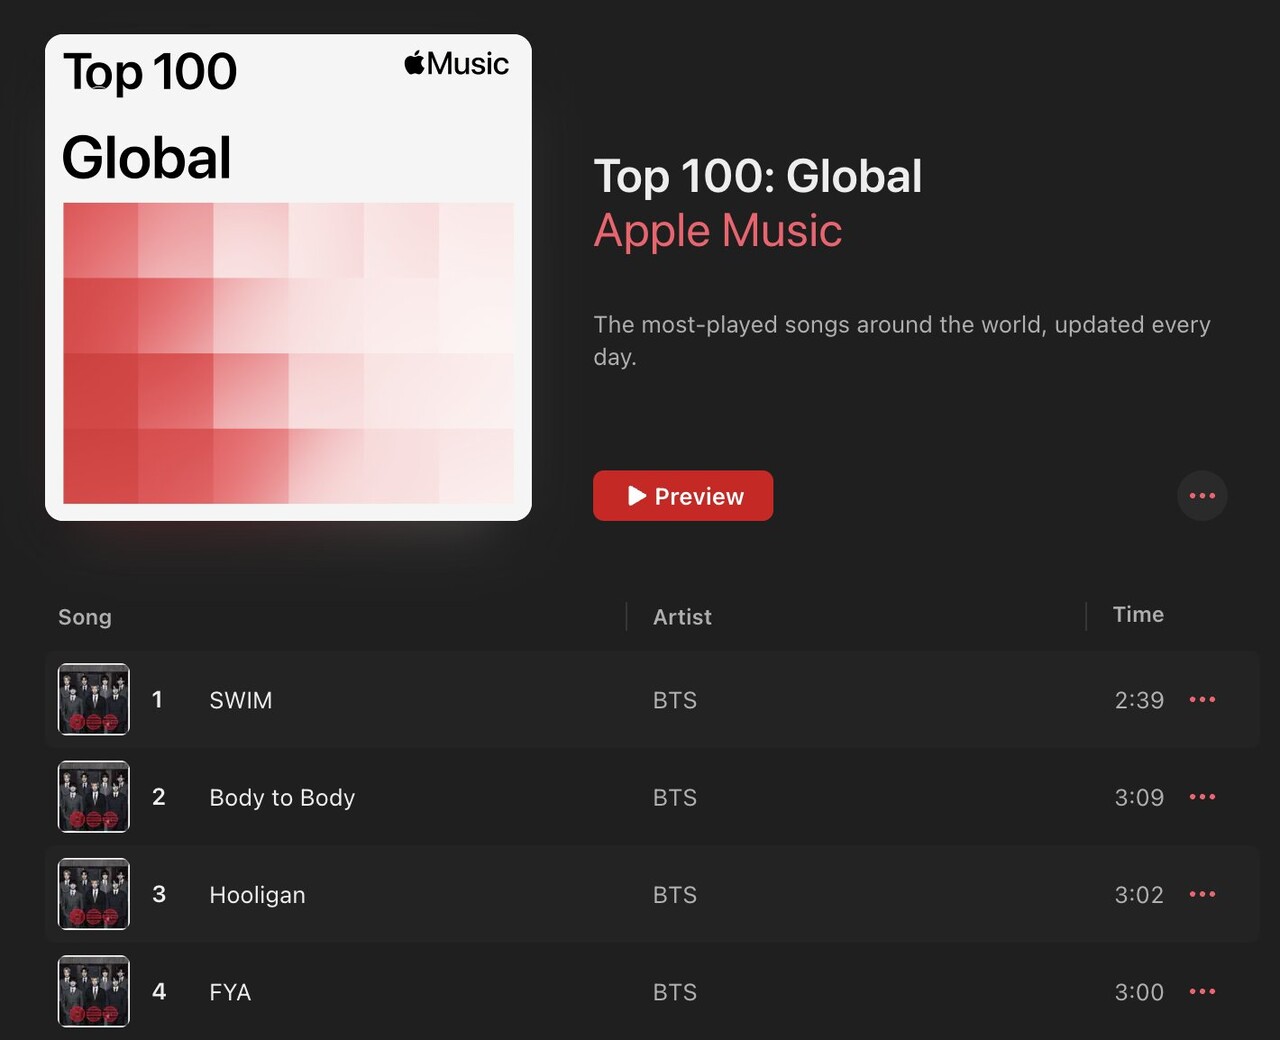Select the song title Body to Body
Screen dimensions: 1280x1040
282,798
